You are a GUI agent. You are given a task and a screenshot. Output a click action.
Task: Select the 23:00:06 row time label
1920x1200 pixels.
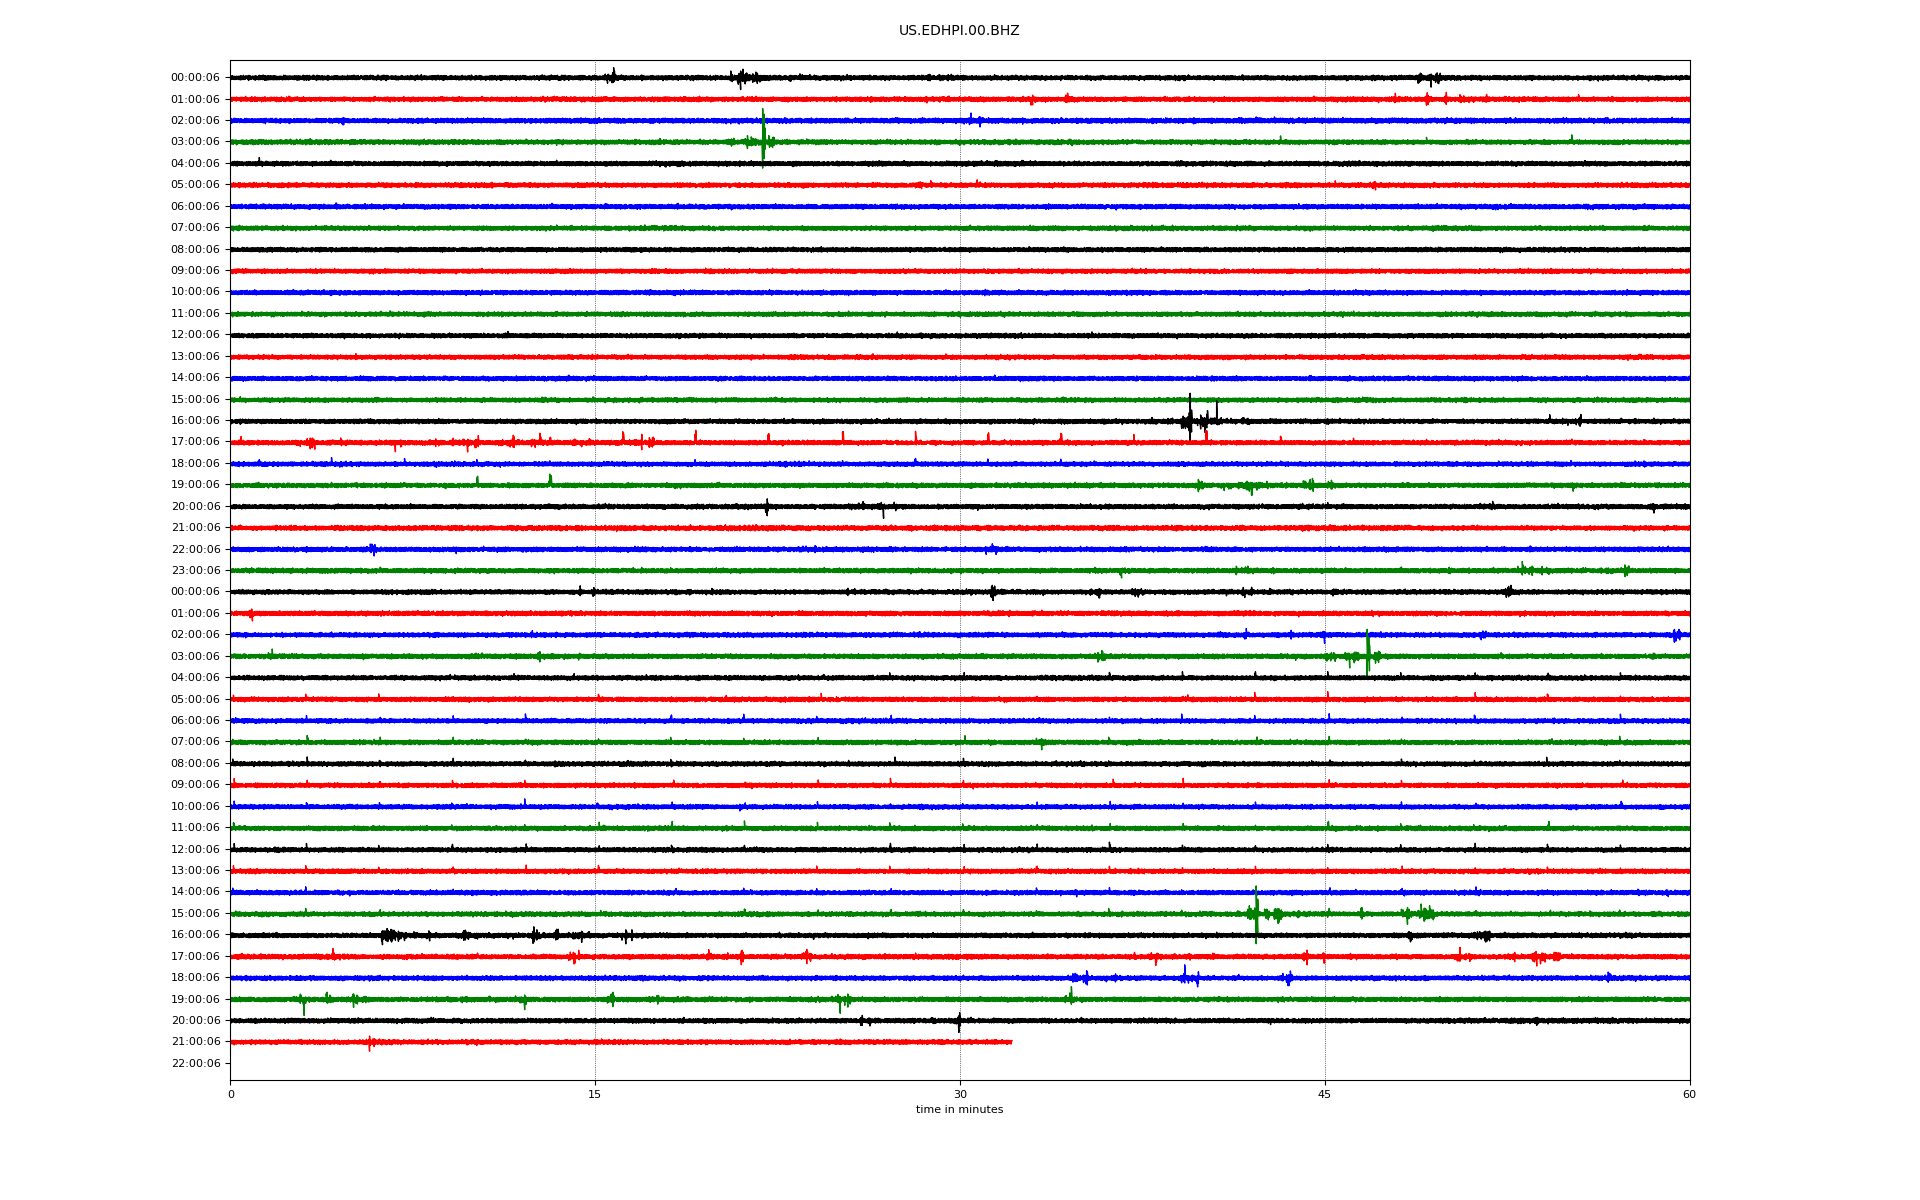tap(195, 571)
